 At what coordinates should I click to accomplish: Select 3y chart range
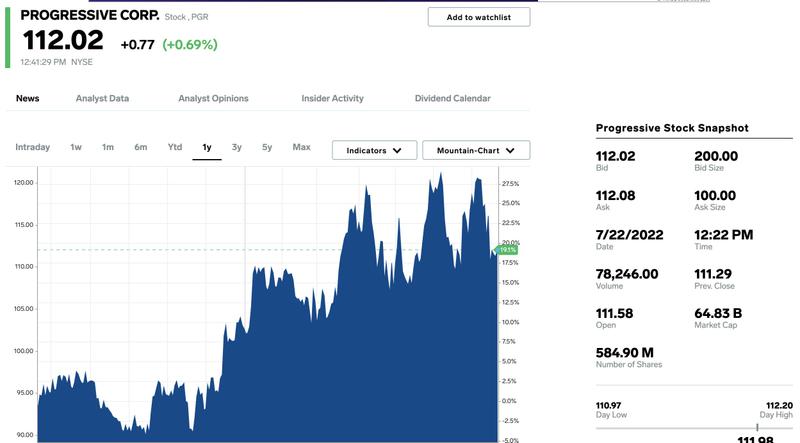pos(237,147)
